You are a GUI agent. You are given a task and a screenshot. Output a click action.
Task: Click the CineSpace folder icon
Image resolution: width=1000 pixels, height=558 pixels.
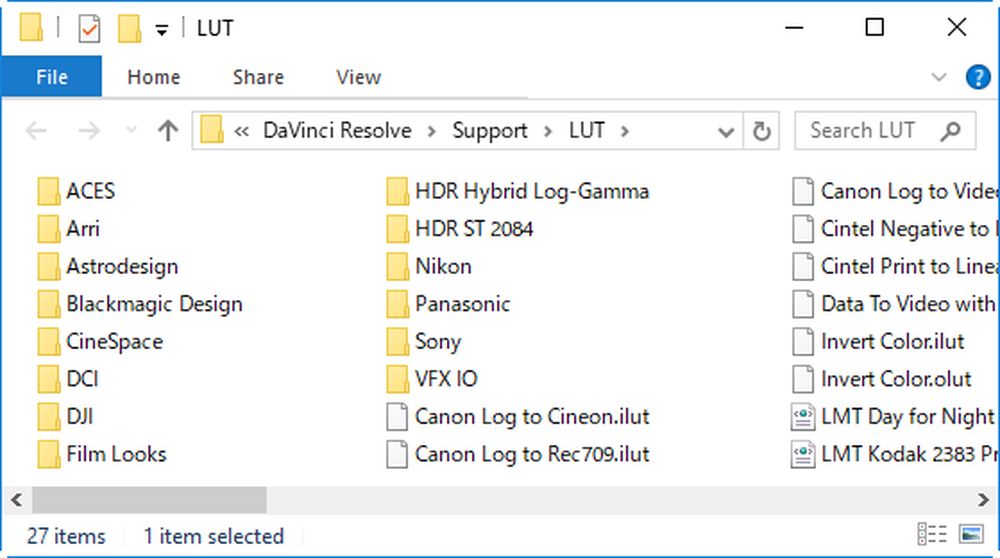(x=48, y=342)
